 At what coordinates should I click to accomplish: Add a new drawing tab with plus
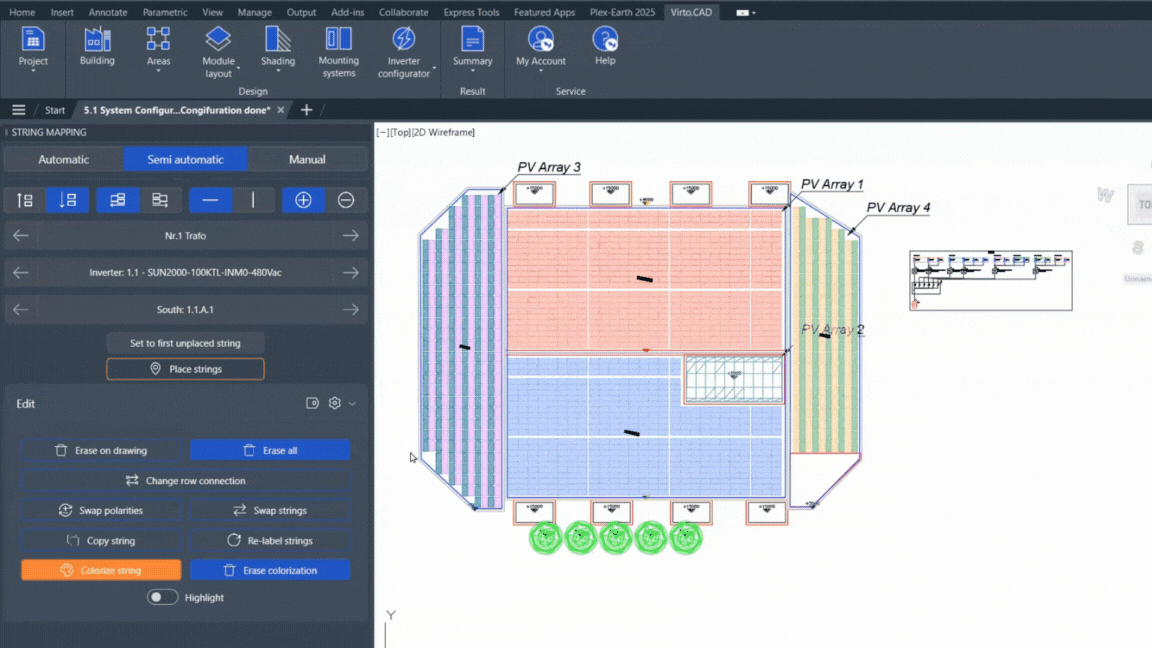pos(306,110)
